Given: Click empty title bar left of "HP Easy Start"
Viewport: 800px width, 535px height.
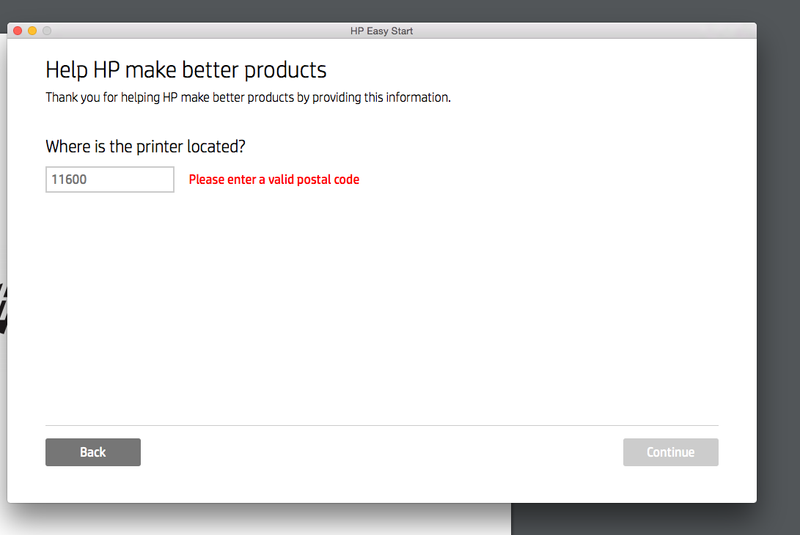Looking at the screenshot, I should click(x=200, y=31).
